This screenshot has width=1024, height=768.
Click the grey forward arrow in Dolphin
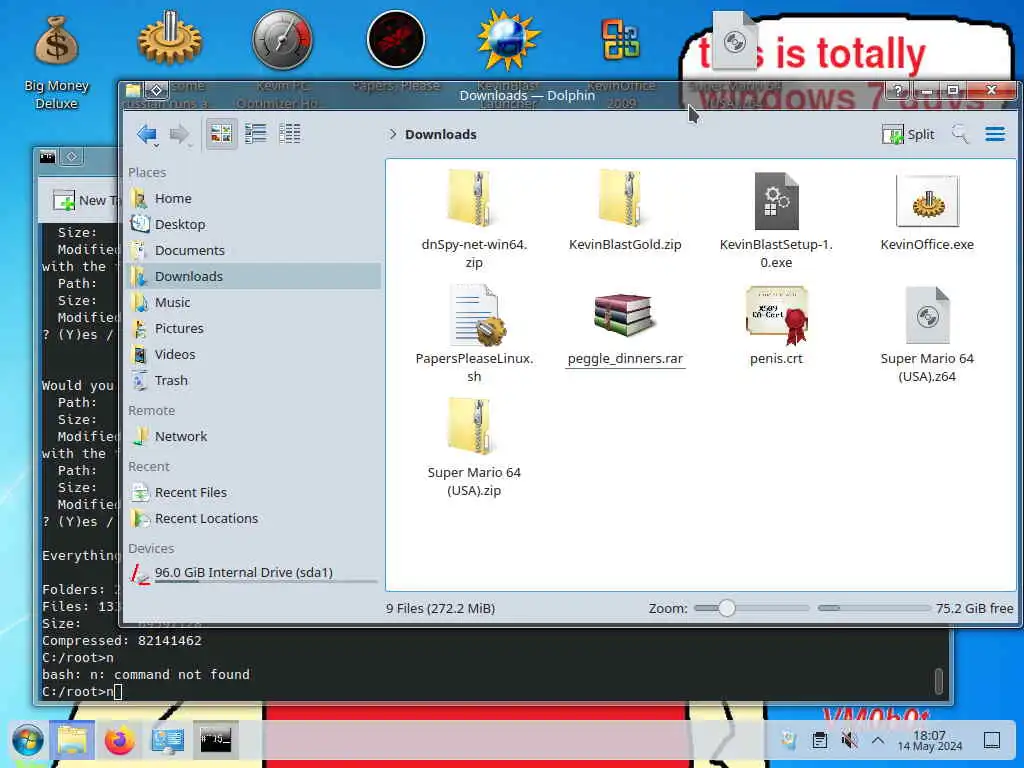tap(179, 135)
